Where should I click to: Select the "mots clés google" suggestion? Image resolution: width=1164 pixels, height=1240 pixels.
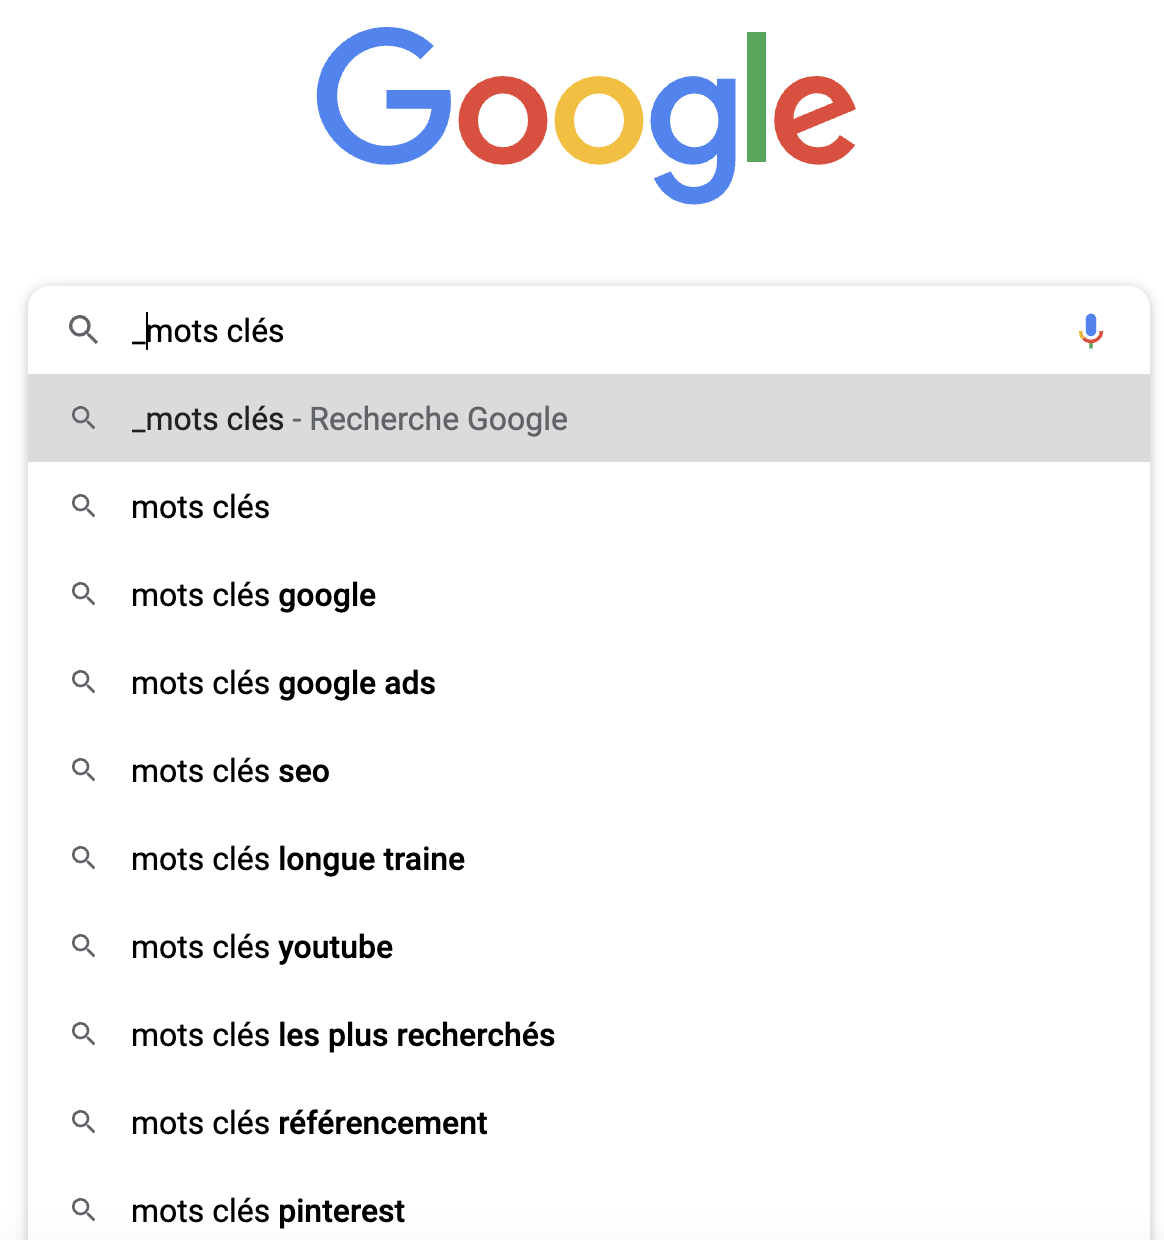pyautogui.click(x=254, y=595)
